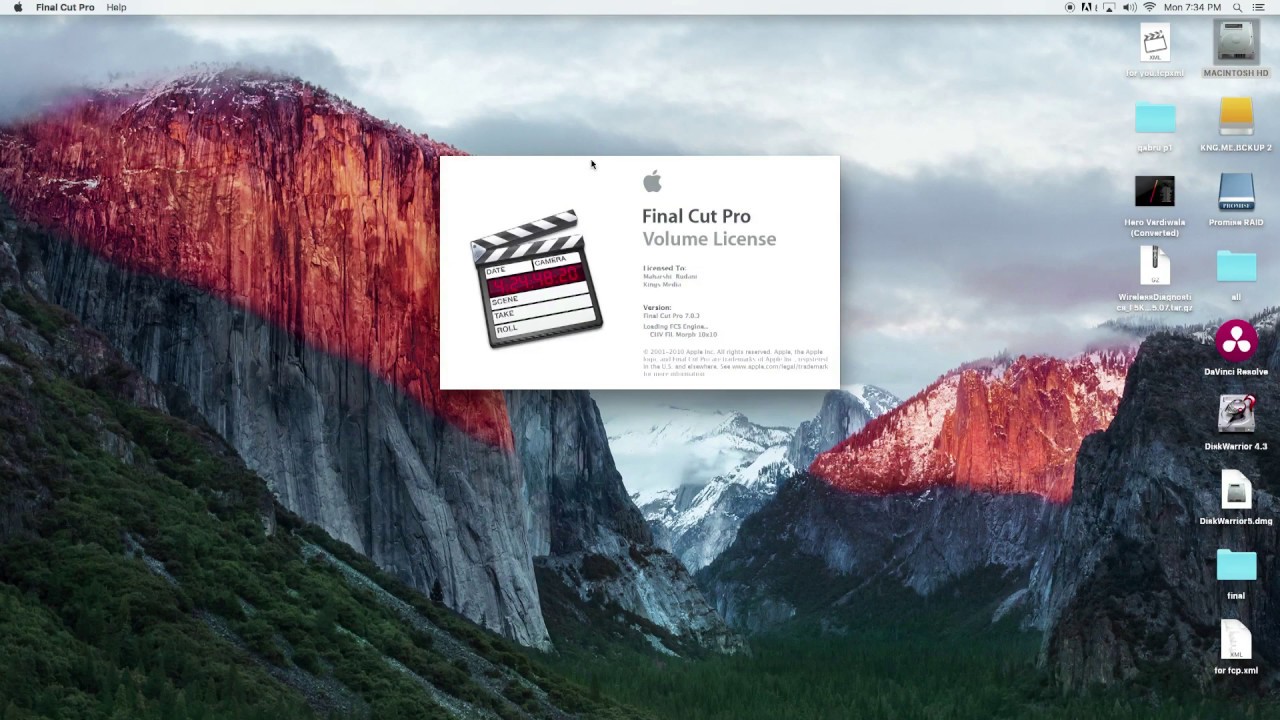
Task: Select the WirelessDiagnostics tar.gz file
Action: 1155,280
